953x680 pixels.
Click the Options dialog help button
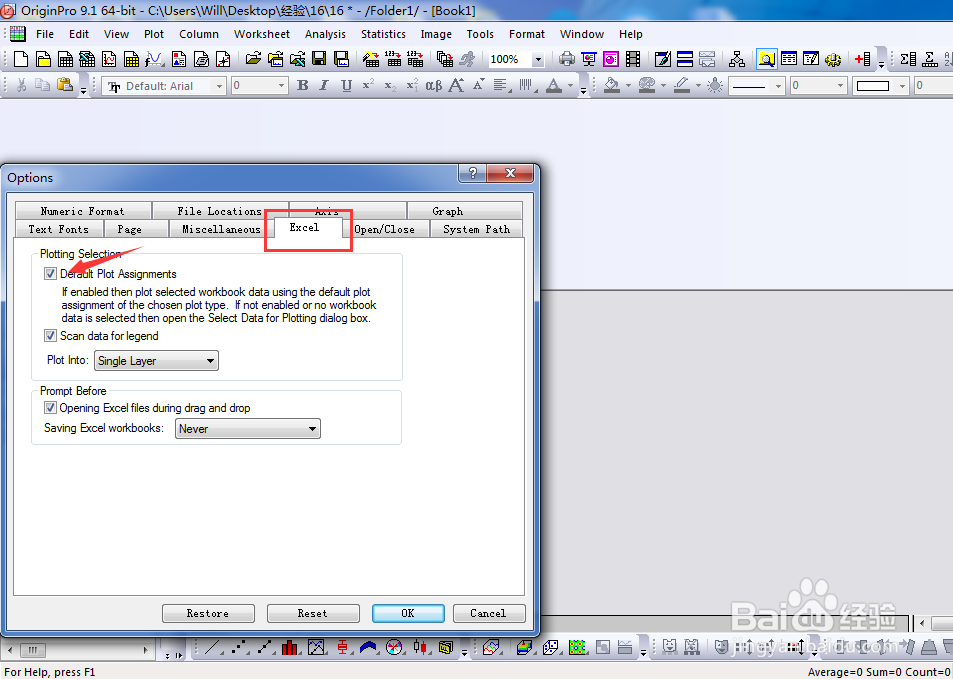[x=473, y=173]
